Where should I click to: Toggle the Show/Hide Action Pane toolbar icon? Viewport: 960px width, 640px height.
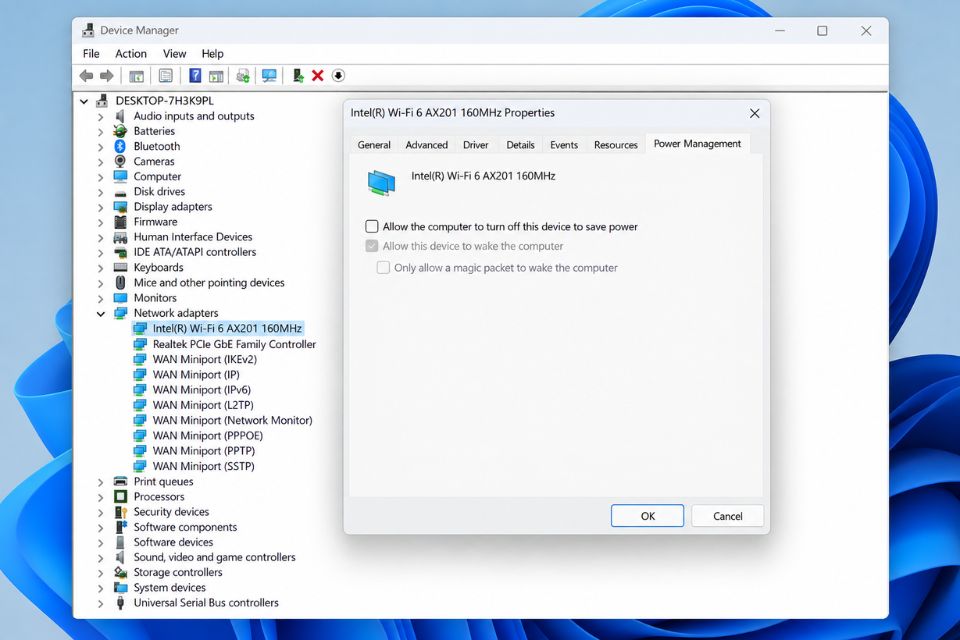click(x=216, y=76)
